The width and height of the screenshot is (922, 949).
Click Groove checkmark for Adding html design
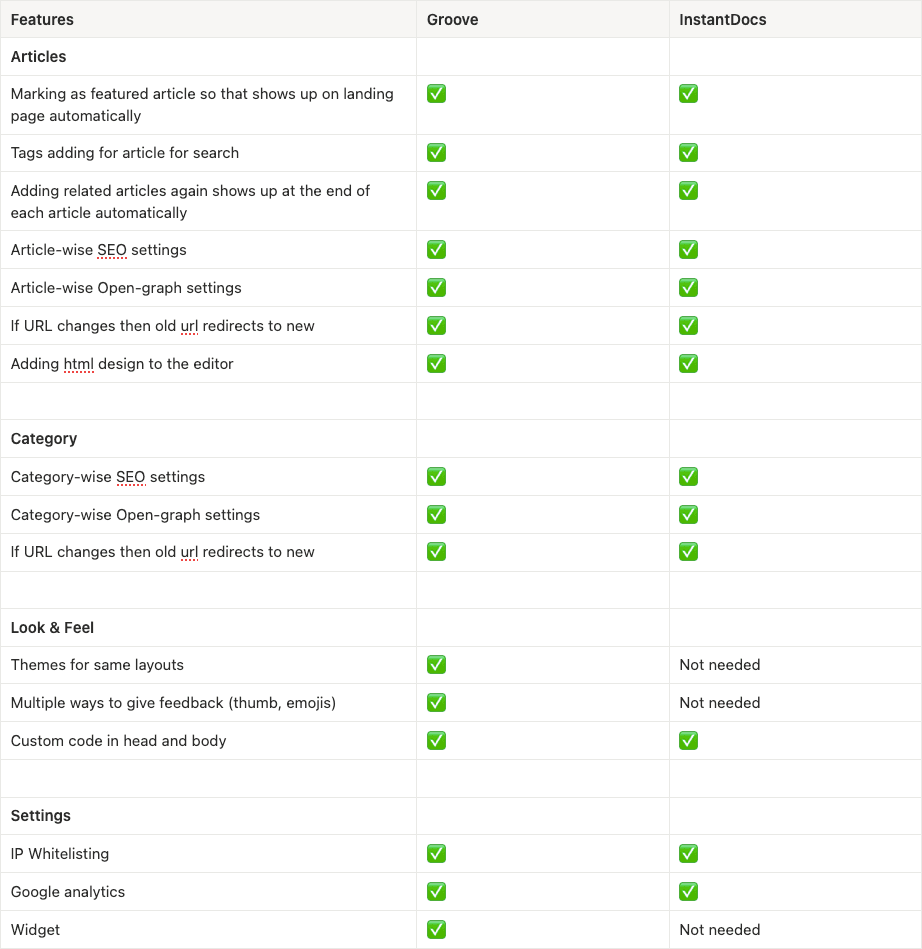pyautogui.click(x=436, y=364)
